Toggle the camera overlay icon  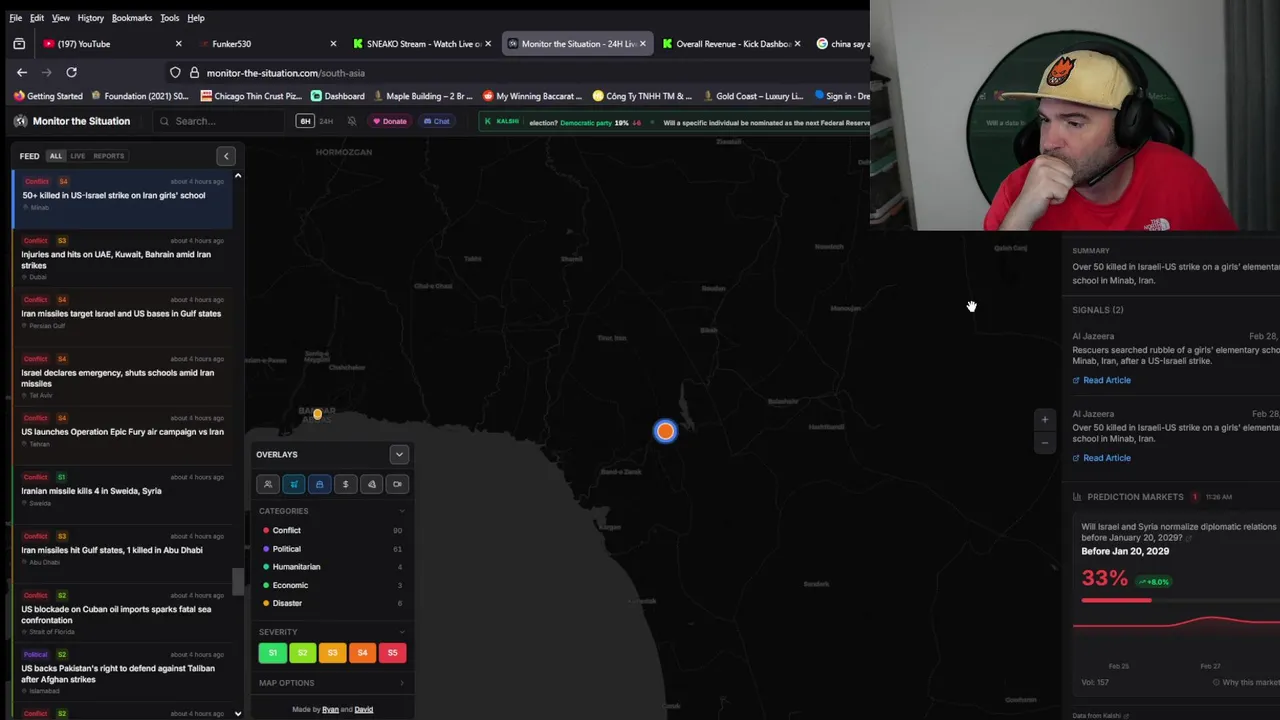tap(398, 484)
